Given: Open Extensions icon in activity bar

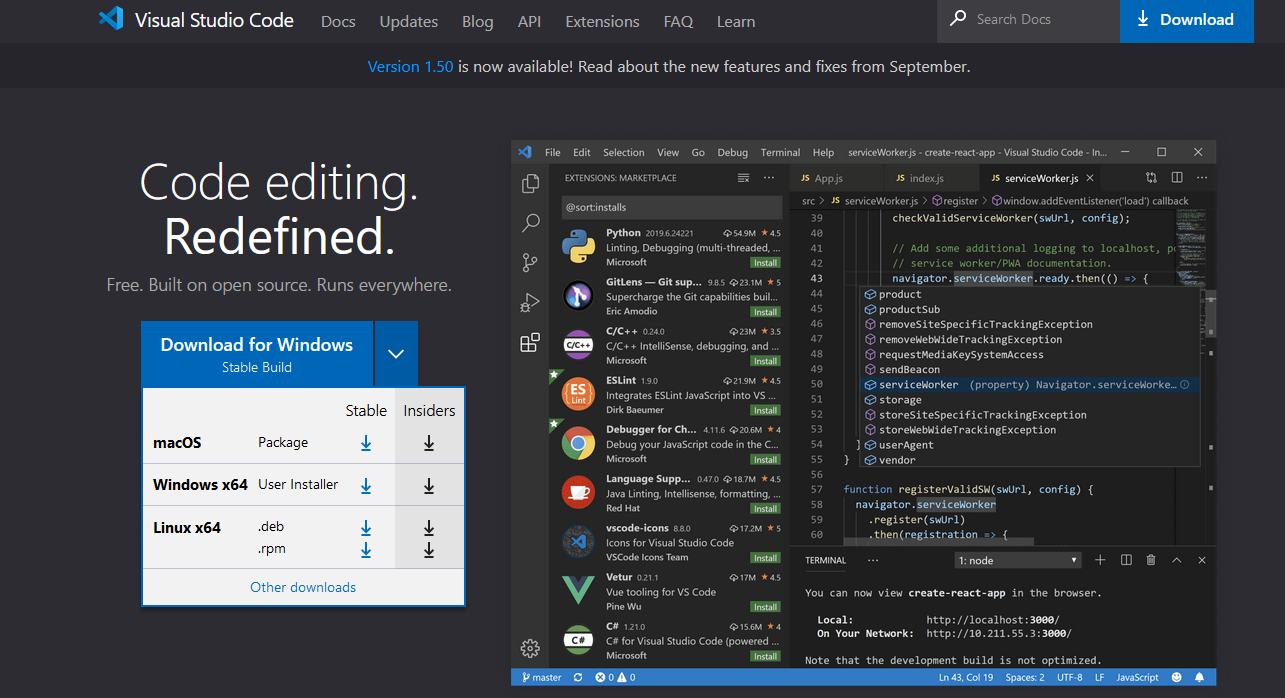Looking at the screenshot, I should (x=531, y=343).
